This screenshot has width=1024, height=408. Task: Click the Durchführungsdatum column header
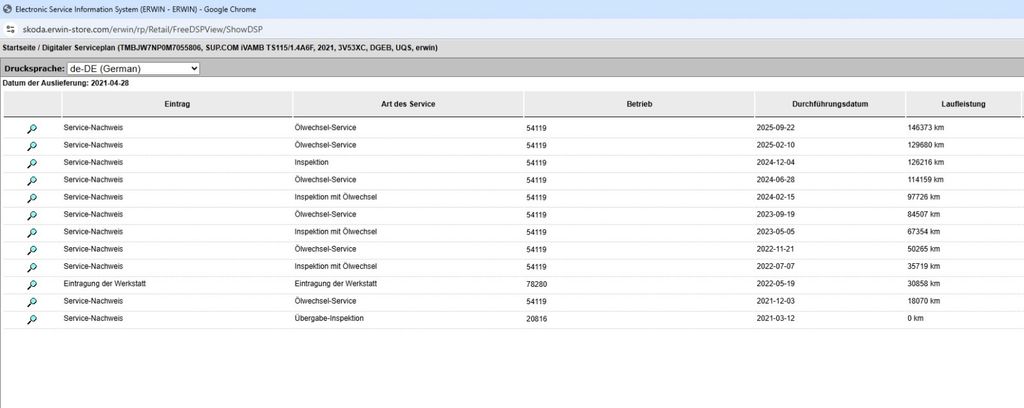click(829, 104)
